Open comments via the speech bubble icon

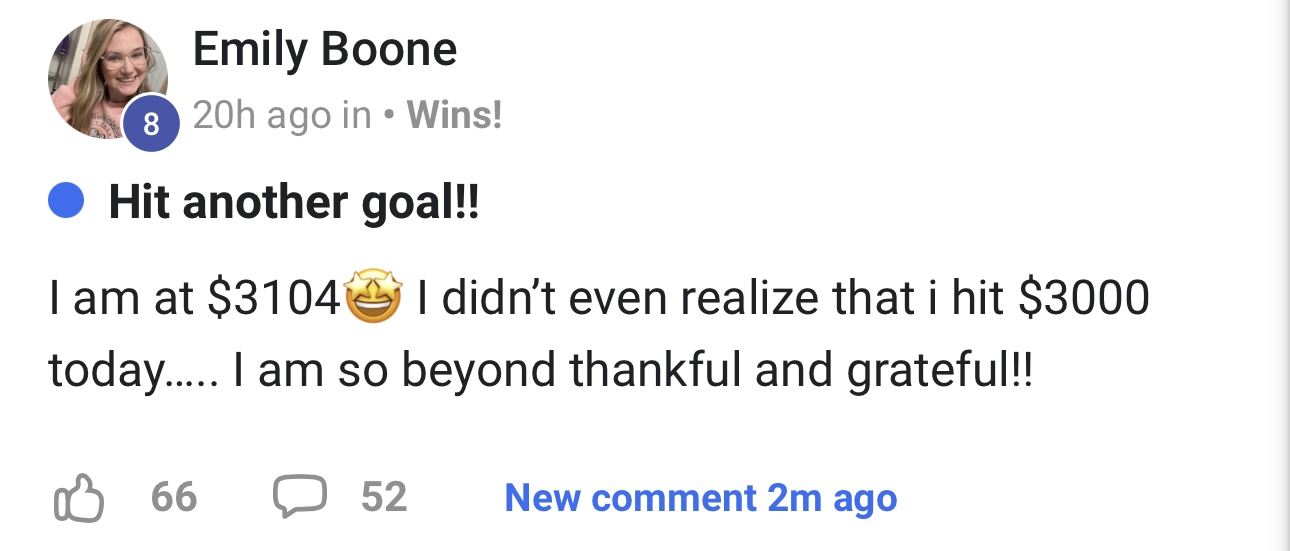tap(296, 498)
